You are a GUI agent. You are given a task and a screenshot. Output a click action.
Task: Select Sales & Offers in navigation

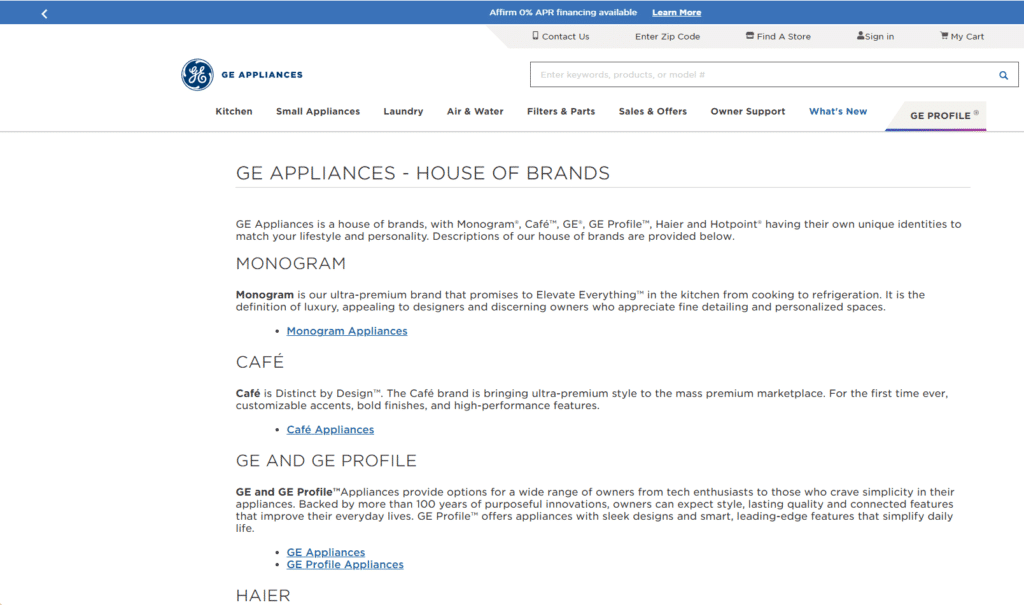tap(653, 112)
